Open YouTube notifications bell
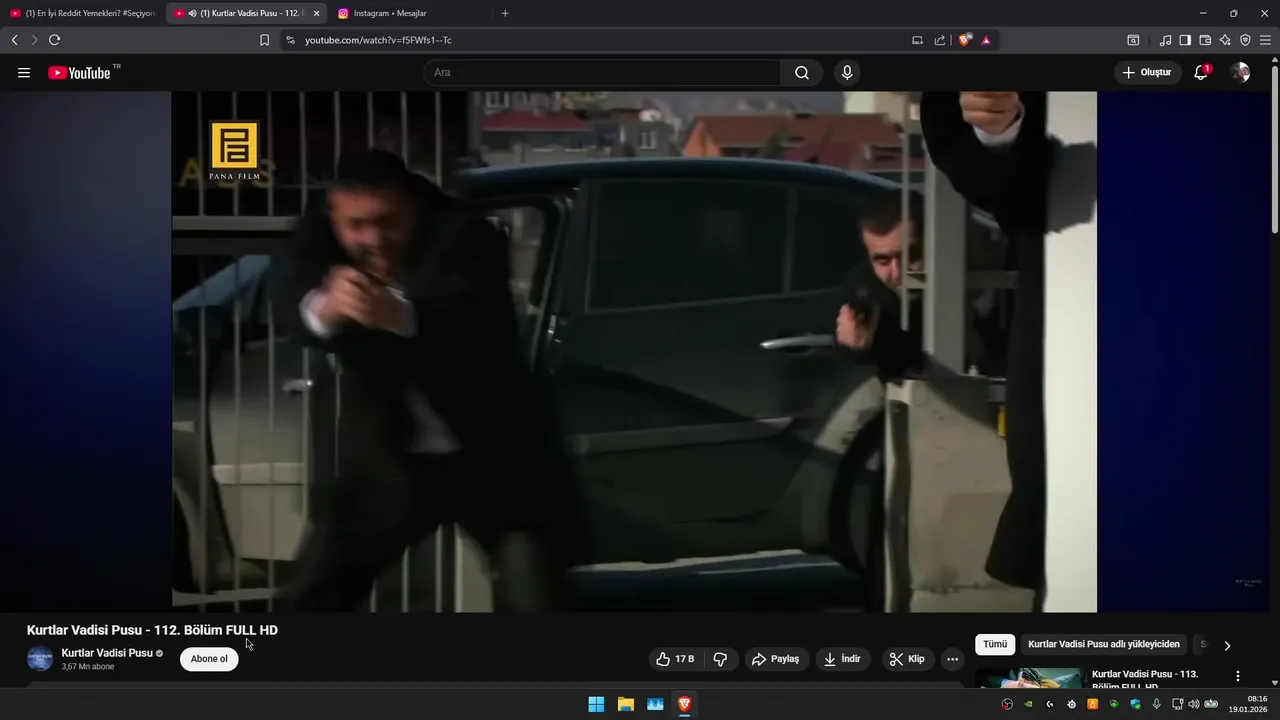1280x720 pixels. pos(1201,72)
